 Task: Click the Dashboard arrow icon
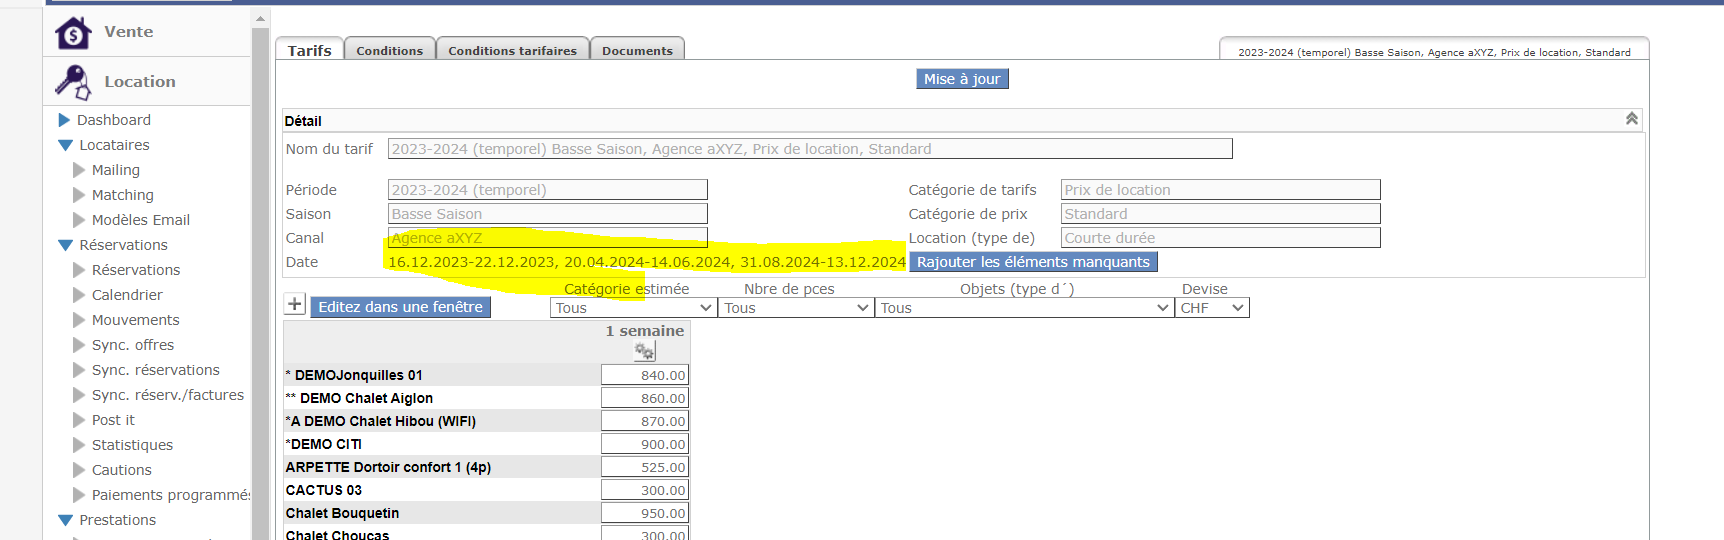[x=64, y=120]
